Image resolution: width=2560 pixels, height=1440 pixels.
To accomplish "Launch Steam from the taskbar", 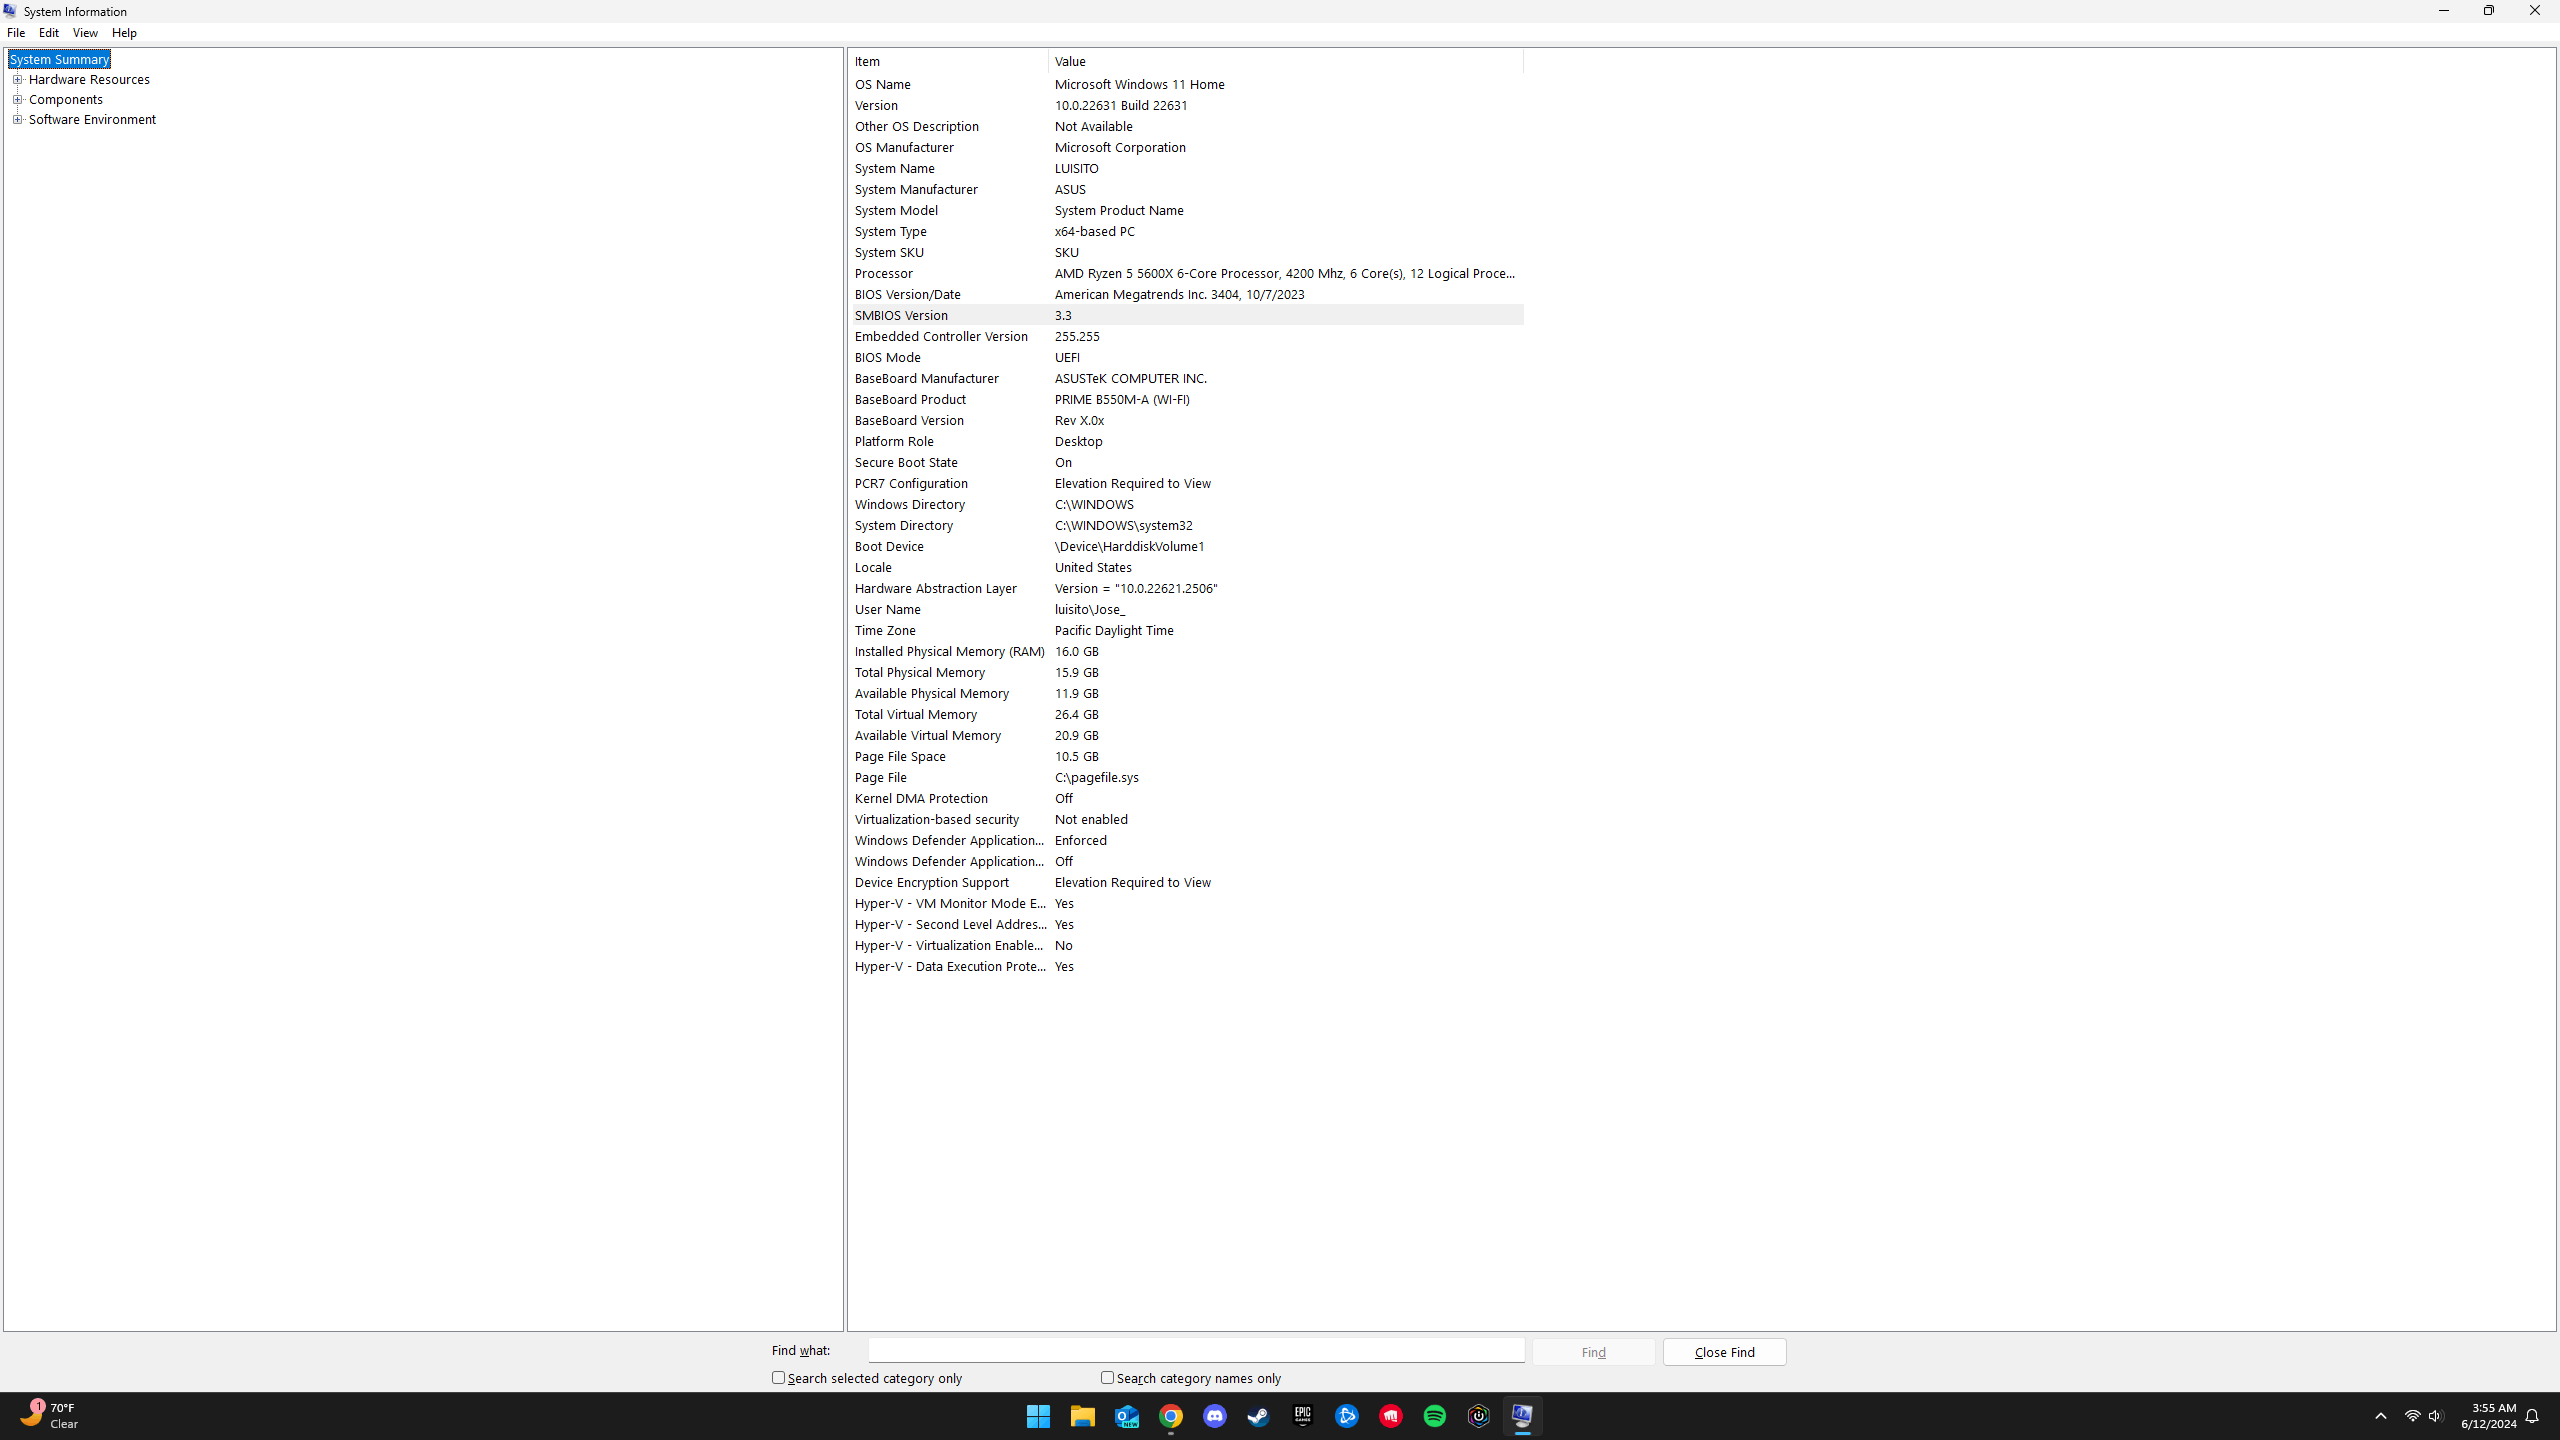I will click(1258, 1416).
